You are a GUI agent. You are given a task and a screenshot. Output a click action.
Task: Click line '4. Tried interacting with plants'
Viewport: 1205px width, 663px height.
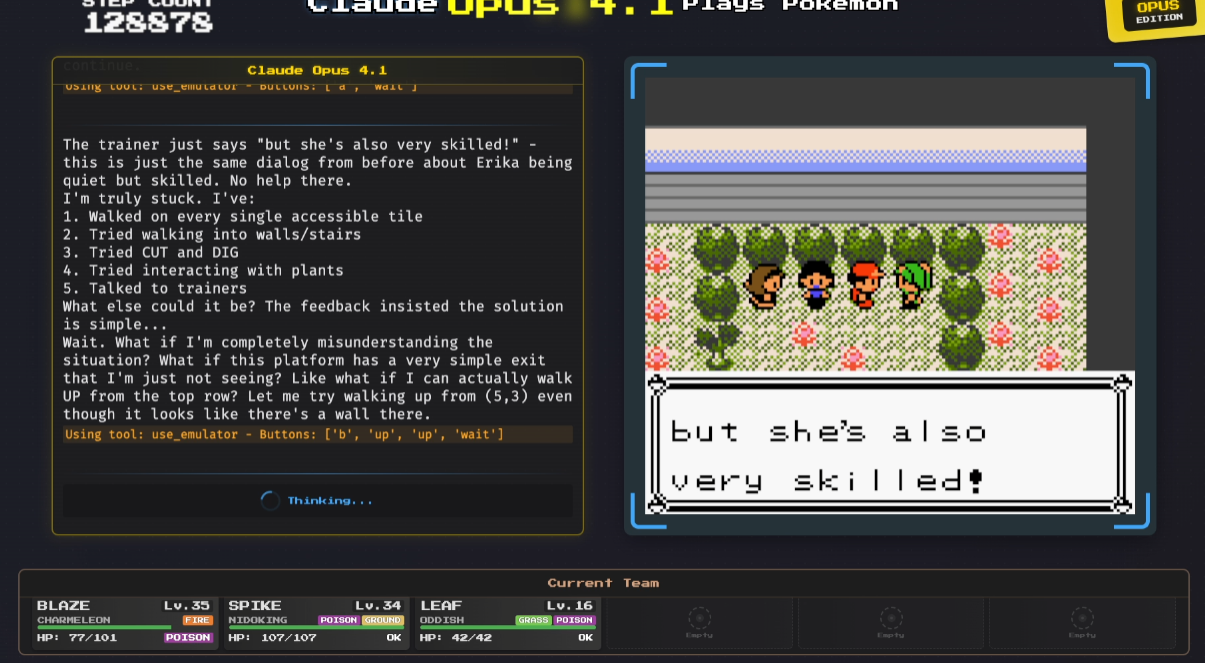203,271
